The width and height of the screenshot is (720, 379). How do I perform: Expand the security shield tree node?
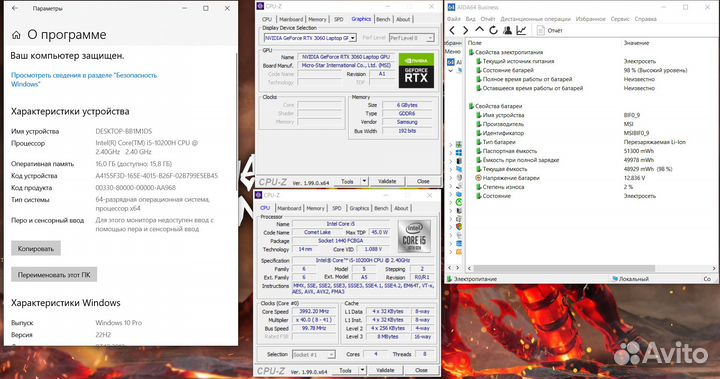pos(450,227)
